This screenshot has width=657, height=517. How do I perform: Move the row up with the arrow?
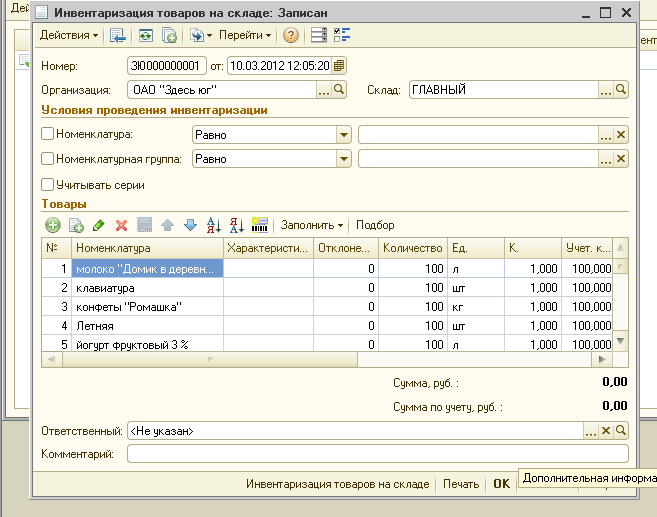click(x=167, y=225)
